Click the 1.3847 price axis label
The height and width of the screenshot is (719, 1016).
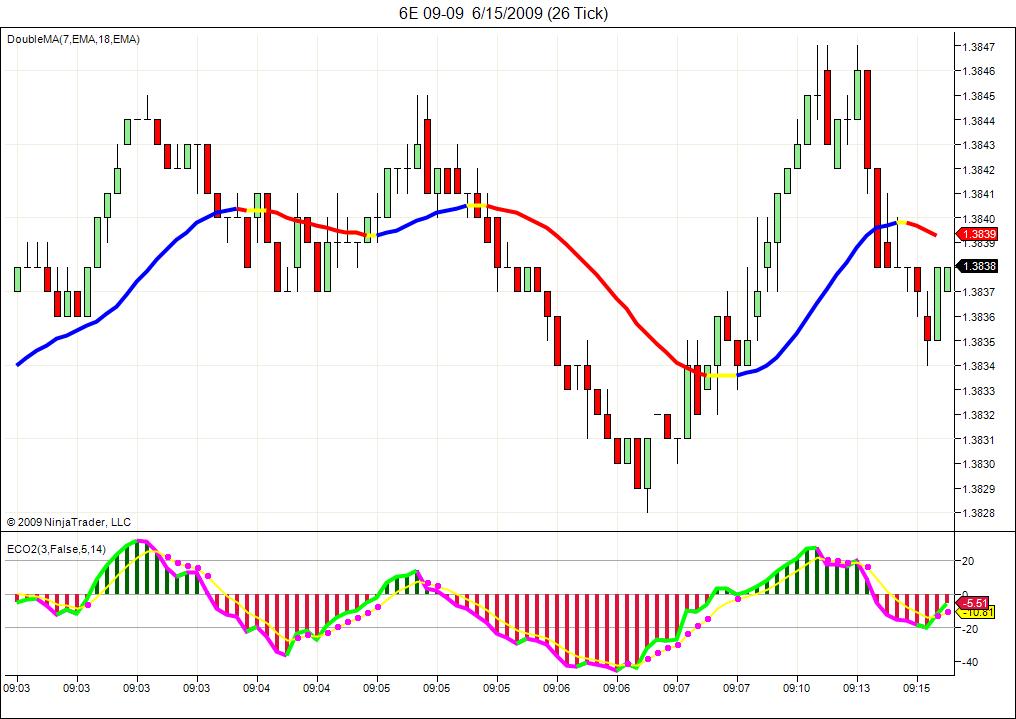click(978, 47)
